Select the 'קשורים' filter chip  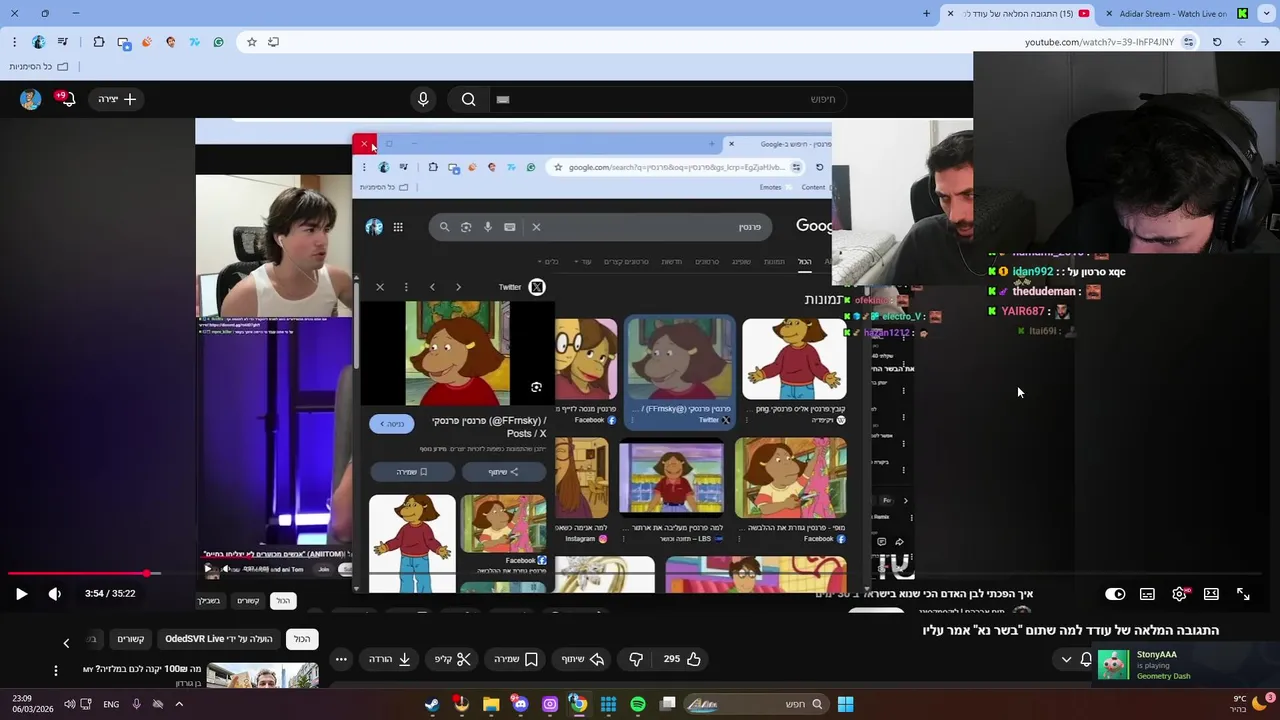point(131,639)
